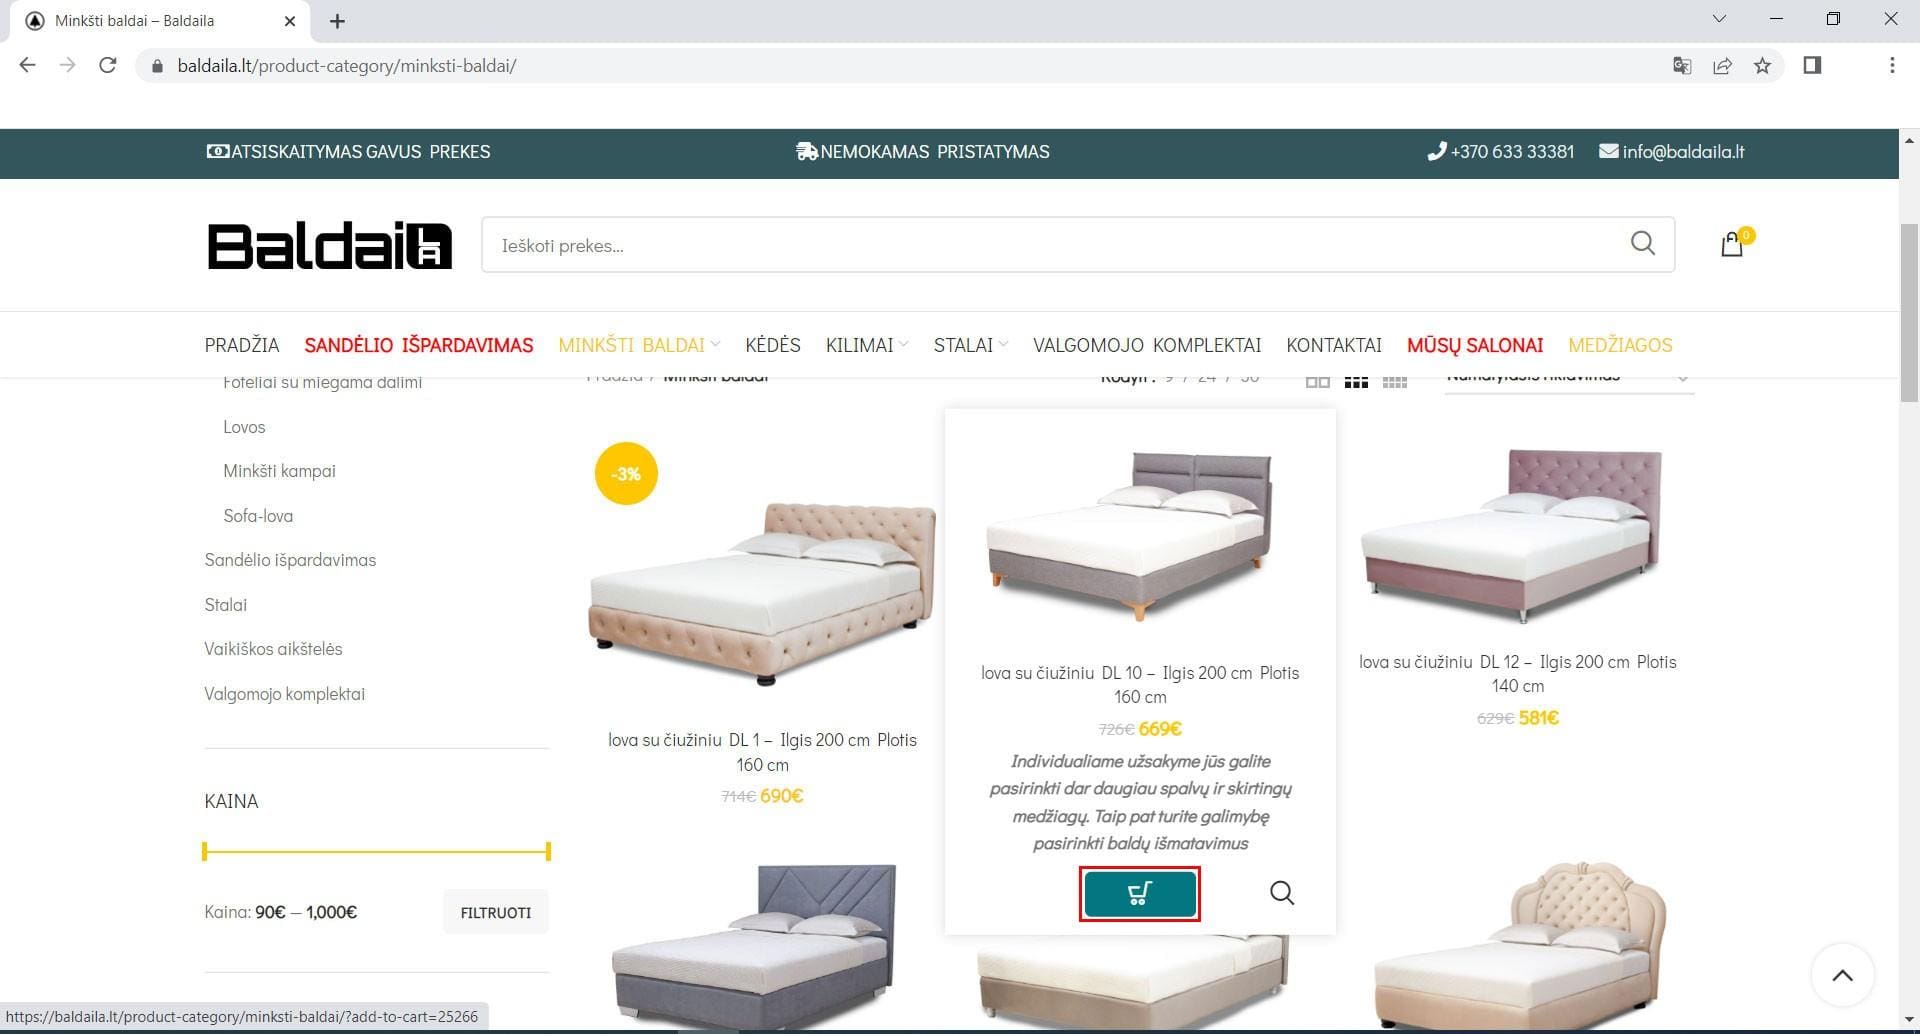Go to Kontaktai menu item
Screen dimensions: 1920x1034
tap(1333, 345)
